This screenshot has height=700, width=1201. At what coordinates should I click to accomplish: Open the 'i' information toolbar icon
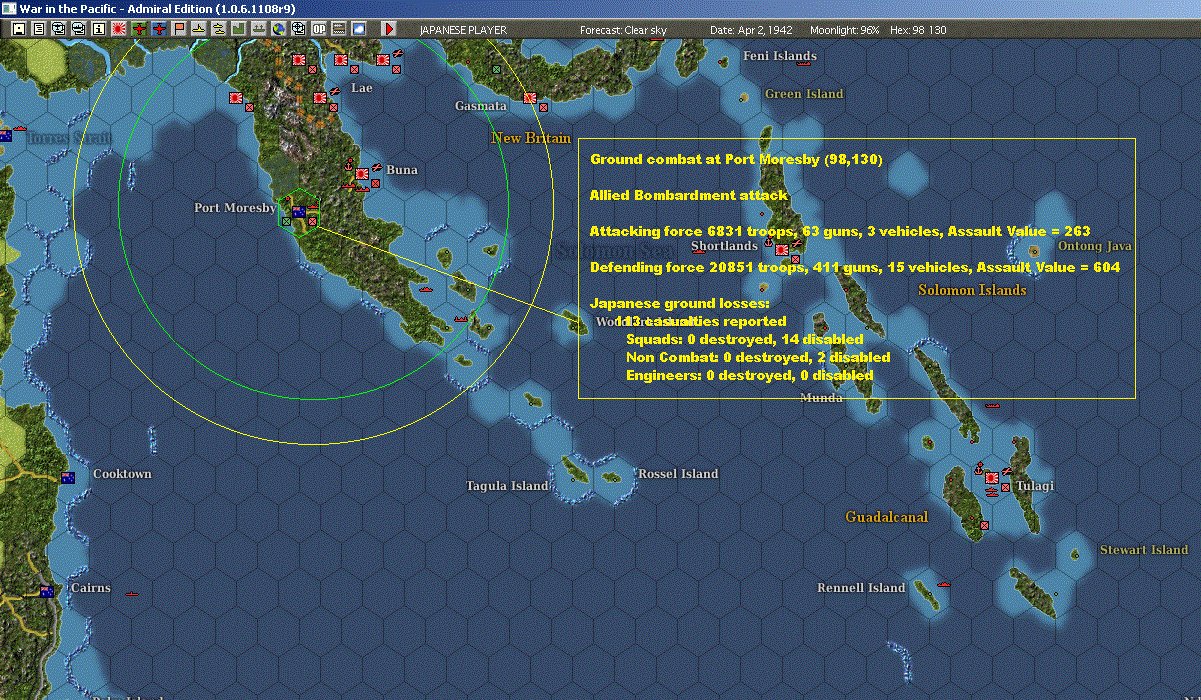tap(99, 29)
